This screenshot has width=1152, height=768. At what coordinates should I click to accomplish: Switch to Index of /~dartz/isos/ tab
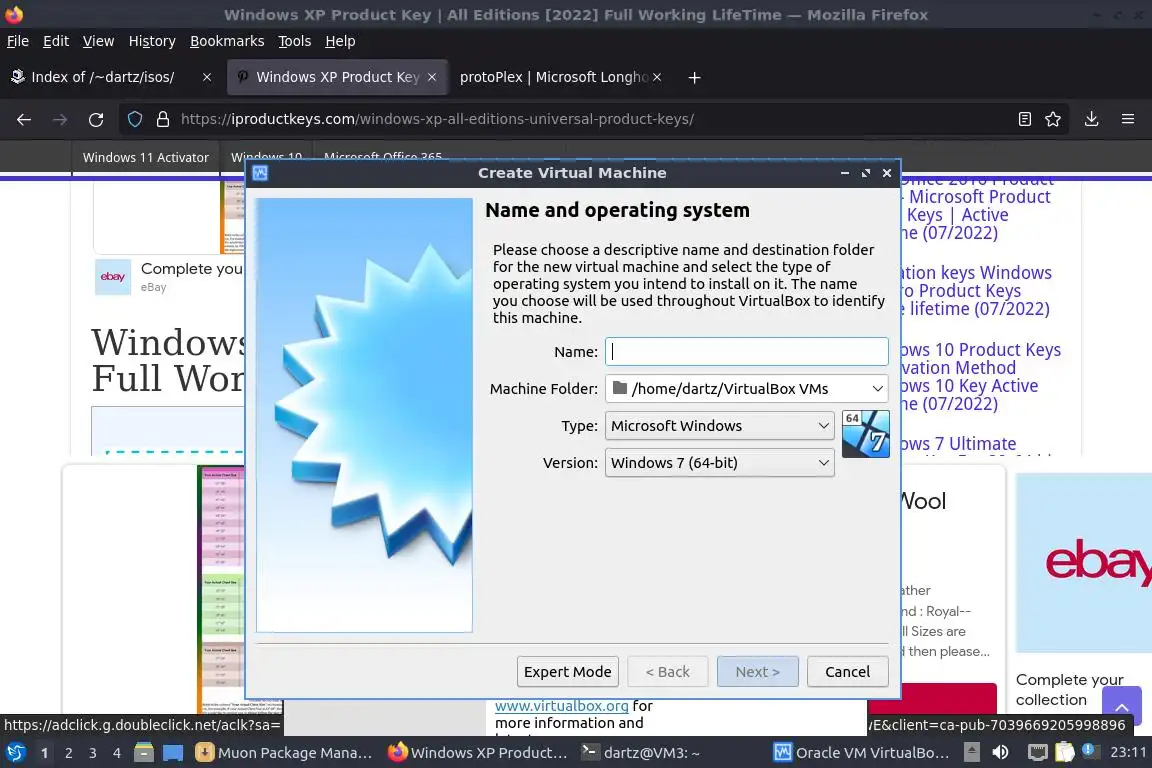(x=103, y=77)
